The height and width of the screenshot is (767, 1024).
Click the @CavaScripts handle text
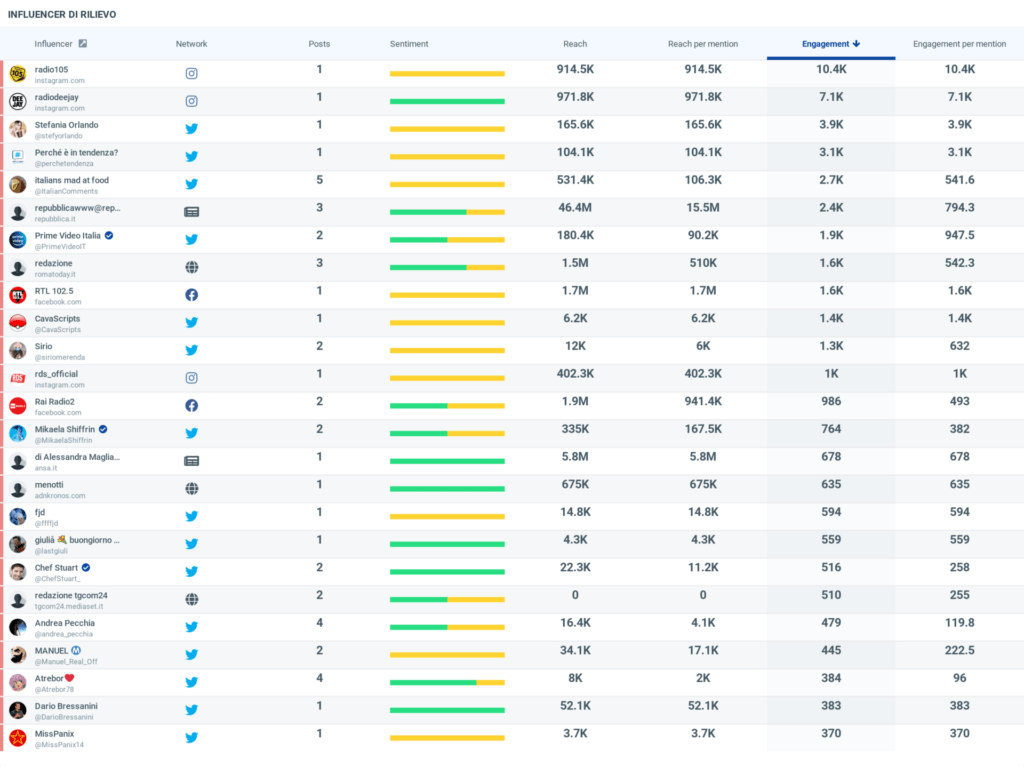[57, 330]
